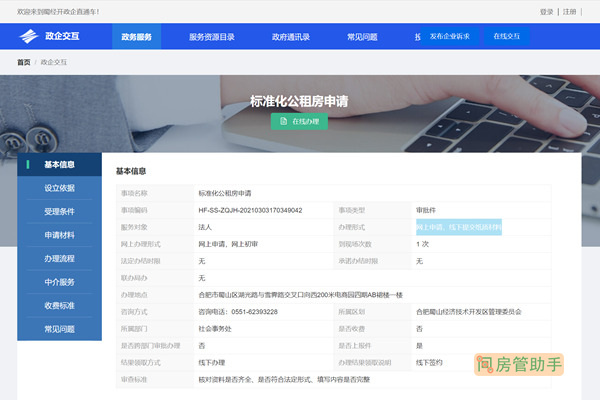Select 常见问题 in the sidebar
This screenshot has width=600, height=400.
click(x=59, y=329)
